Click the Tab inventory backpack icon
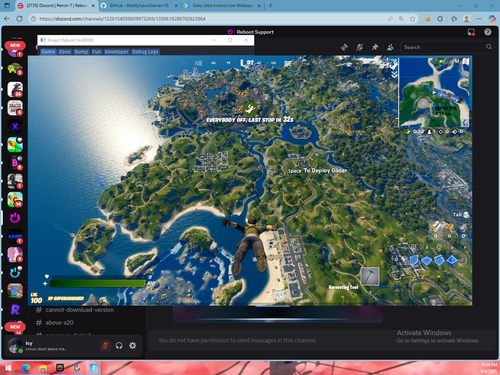This screenshot has width=500, height=375. coord(466,215)
